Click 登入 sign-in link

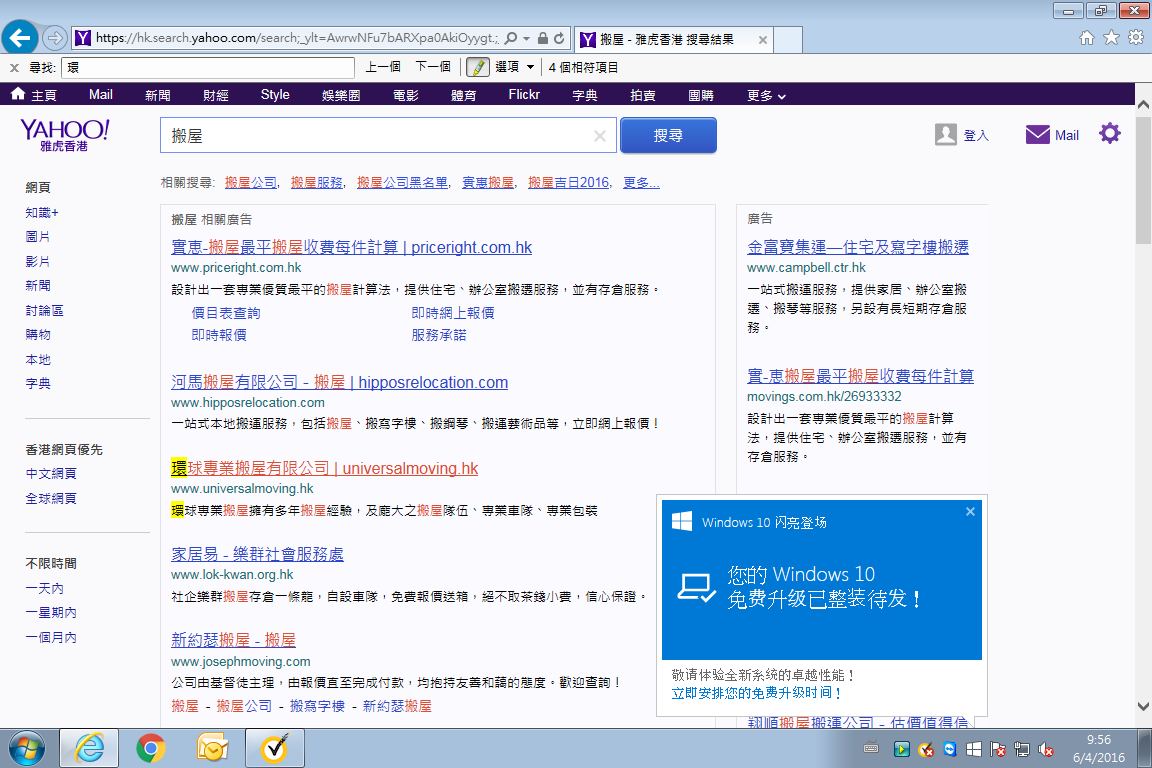976,135
